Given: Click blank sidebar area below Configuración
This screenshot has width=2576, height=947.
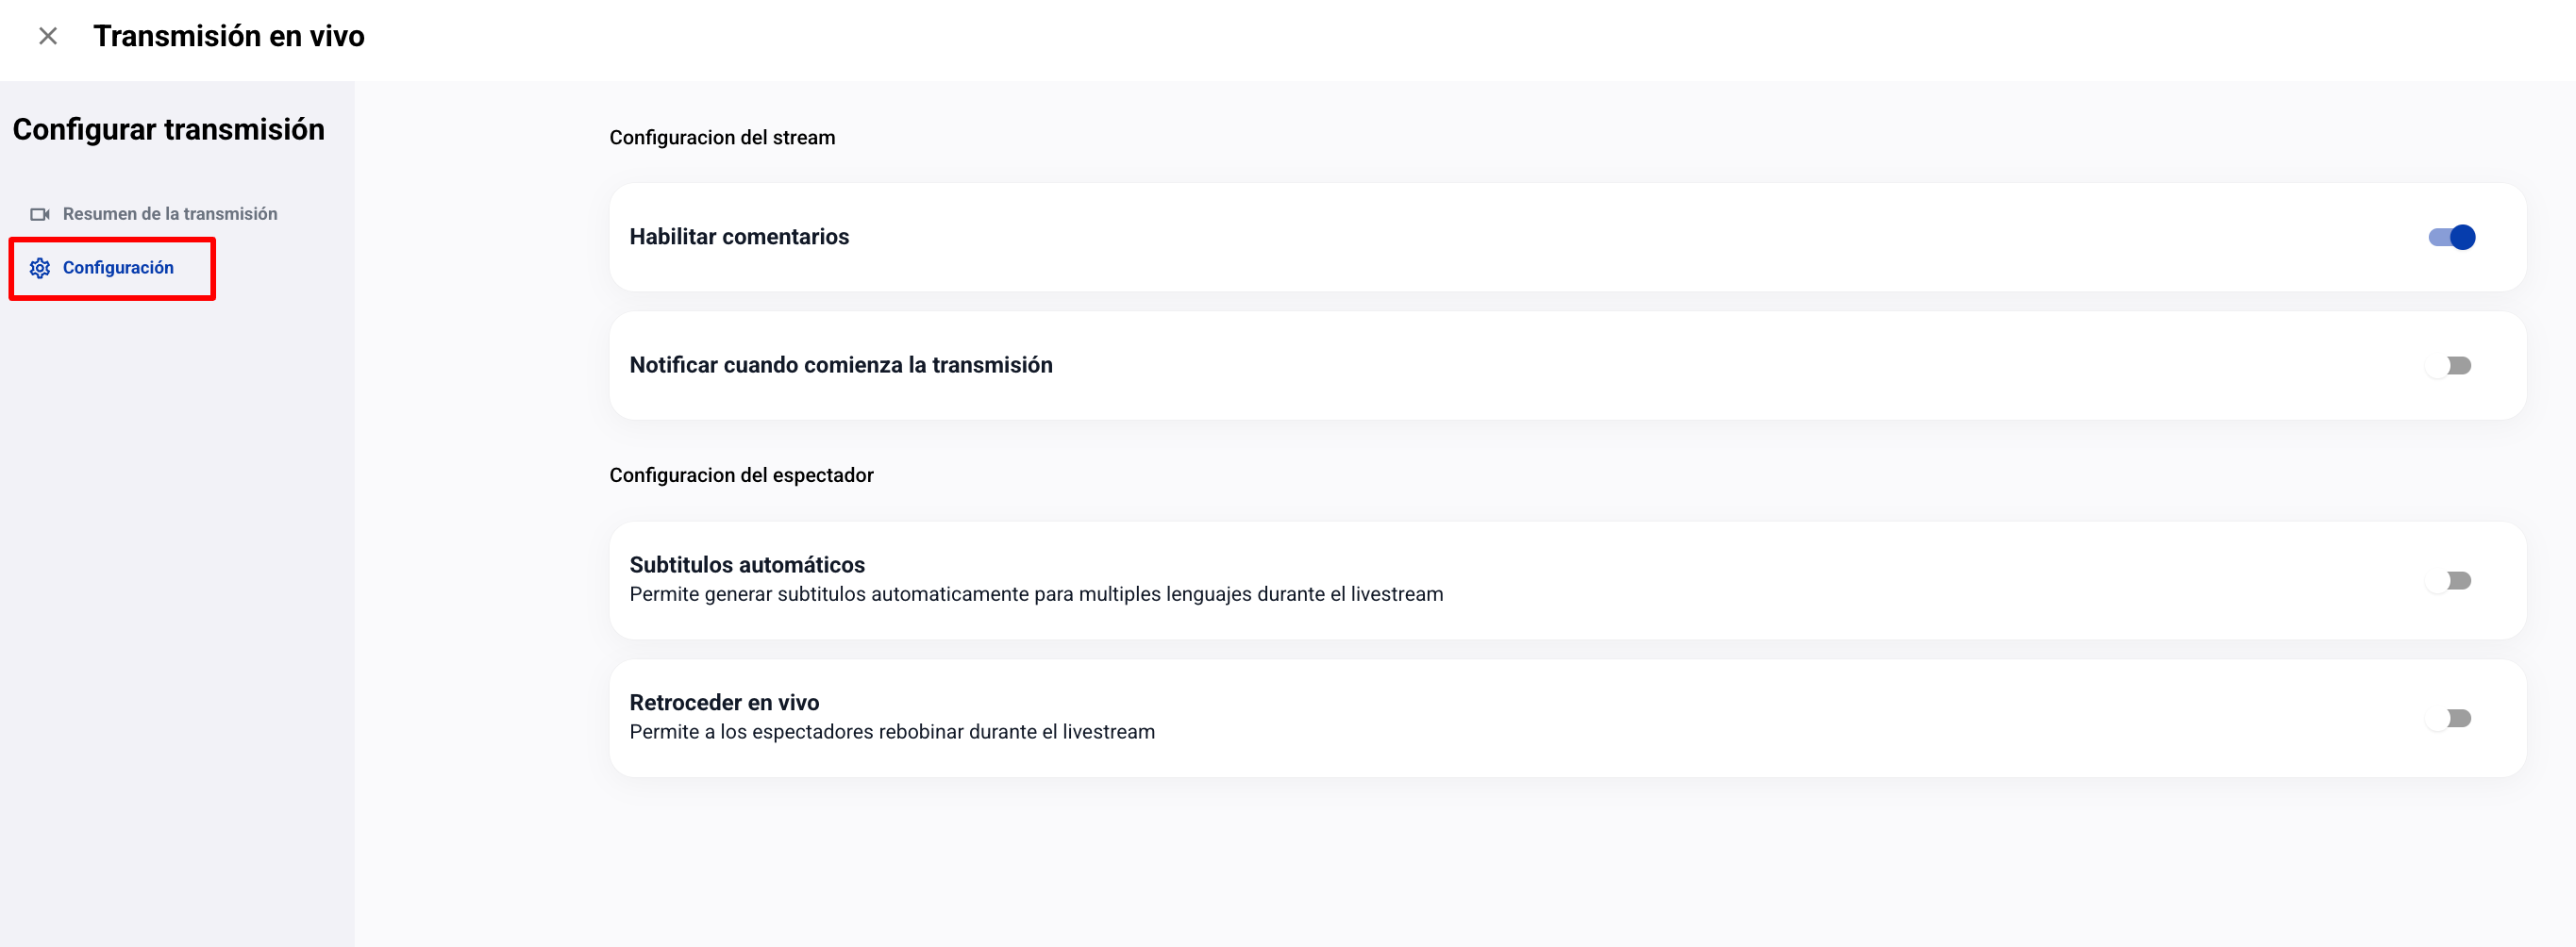Looking at the screenshot, I should click(176, 600).
